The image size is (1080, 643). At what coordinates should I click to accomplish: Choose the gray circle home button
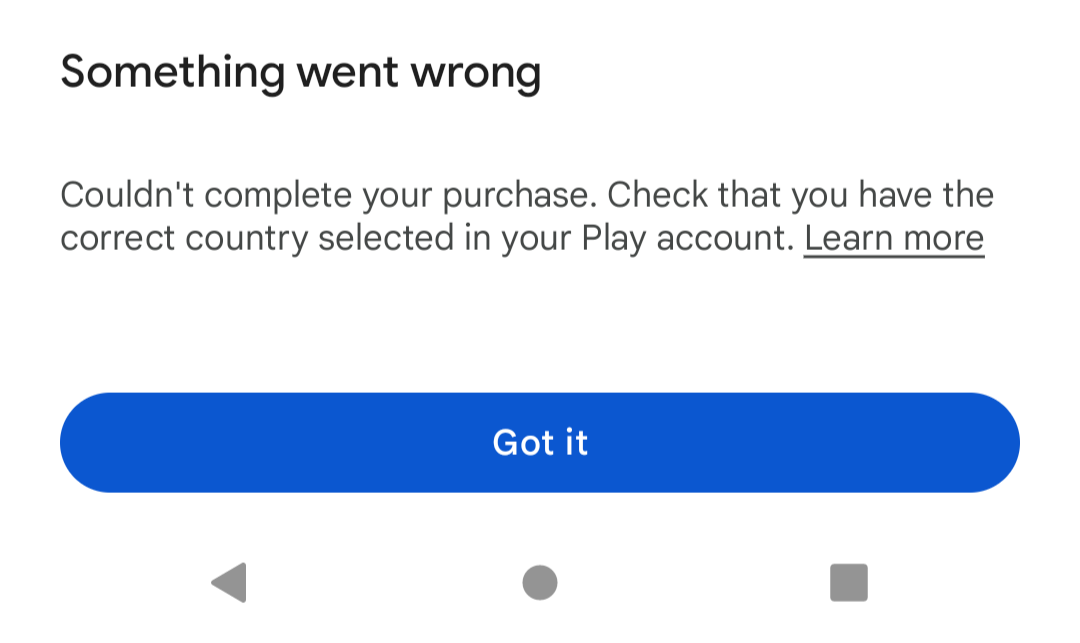(x=540, y=582)
